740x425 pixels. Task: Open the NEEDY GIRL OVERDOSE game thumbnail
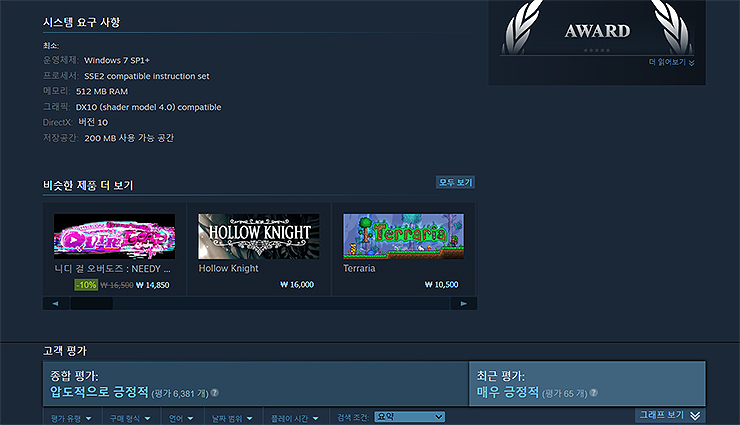[114, 236]
